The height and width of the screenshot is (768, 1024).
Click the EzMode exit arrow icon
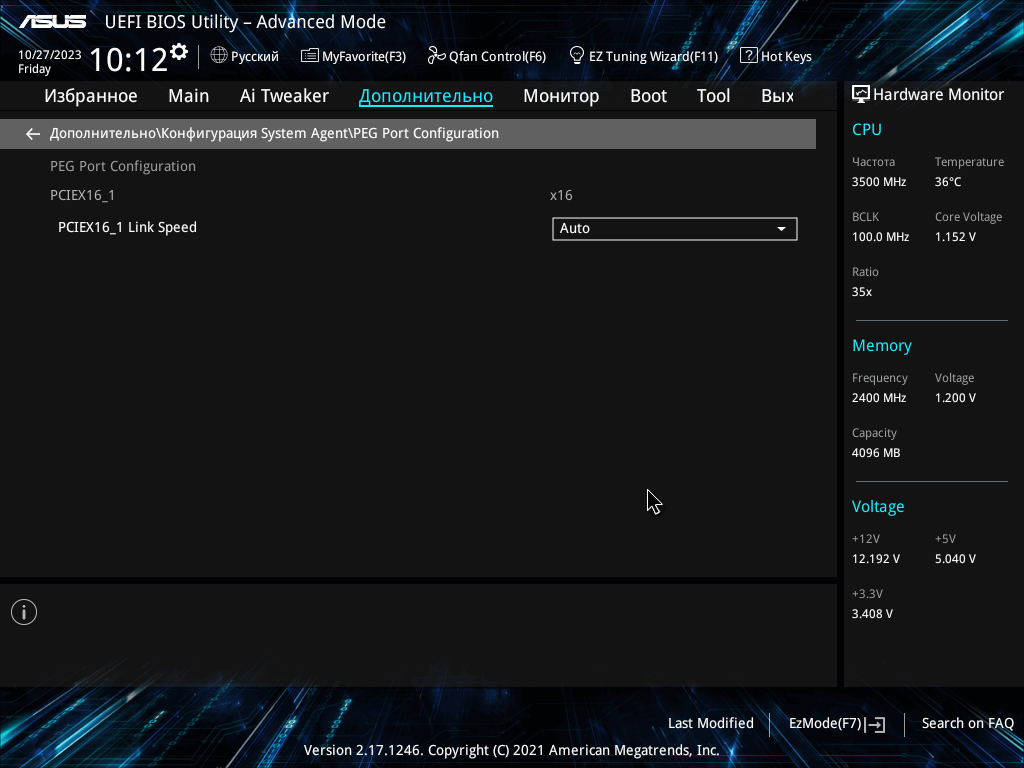coord(876,724)
